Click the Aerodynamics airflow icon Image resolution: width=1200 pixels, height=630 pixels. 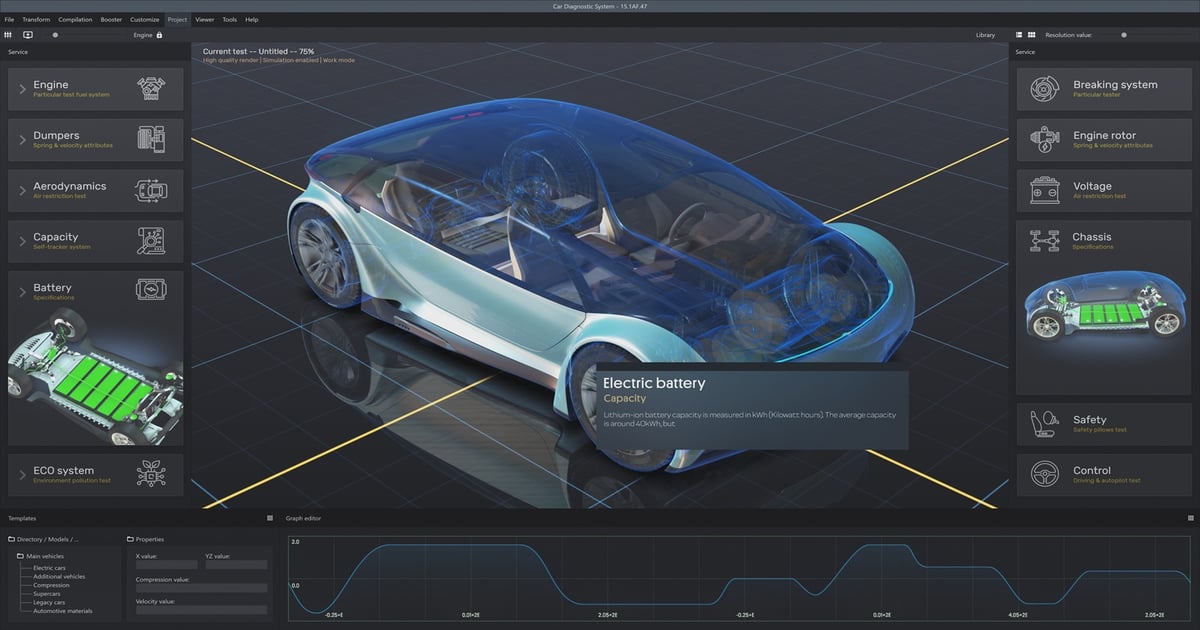[x=151, y=190]
